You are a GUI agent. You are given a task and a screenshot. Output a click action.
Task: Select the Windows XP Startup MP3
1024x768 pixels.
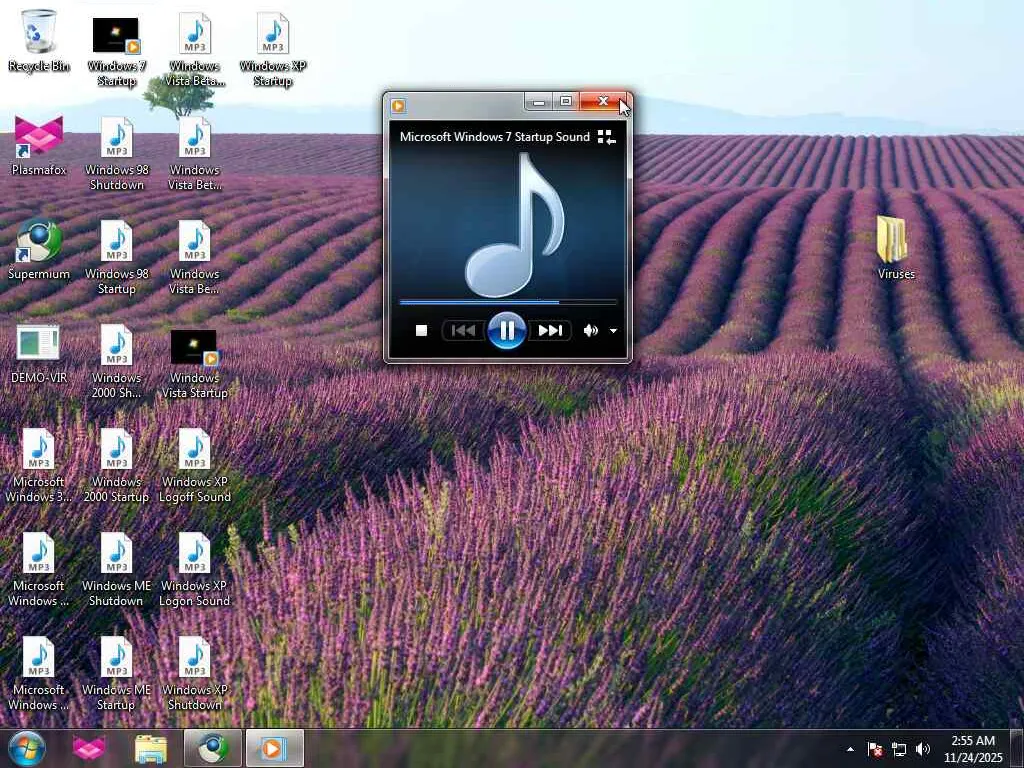tap(273, 49)
